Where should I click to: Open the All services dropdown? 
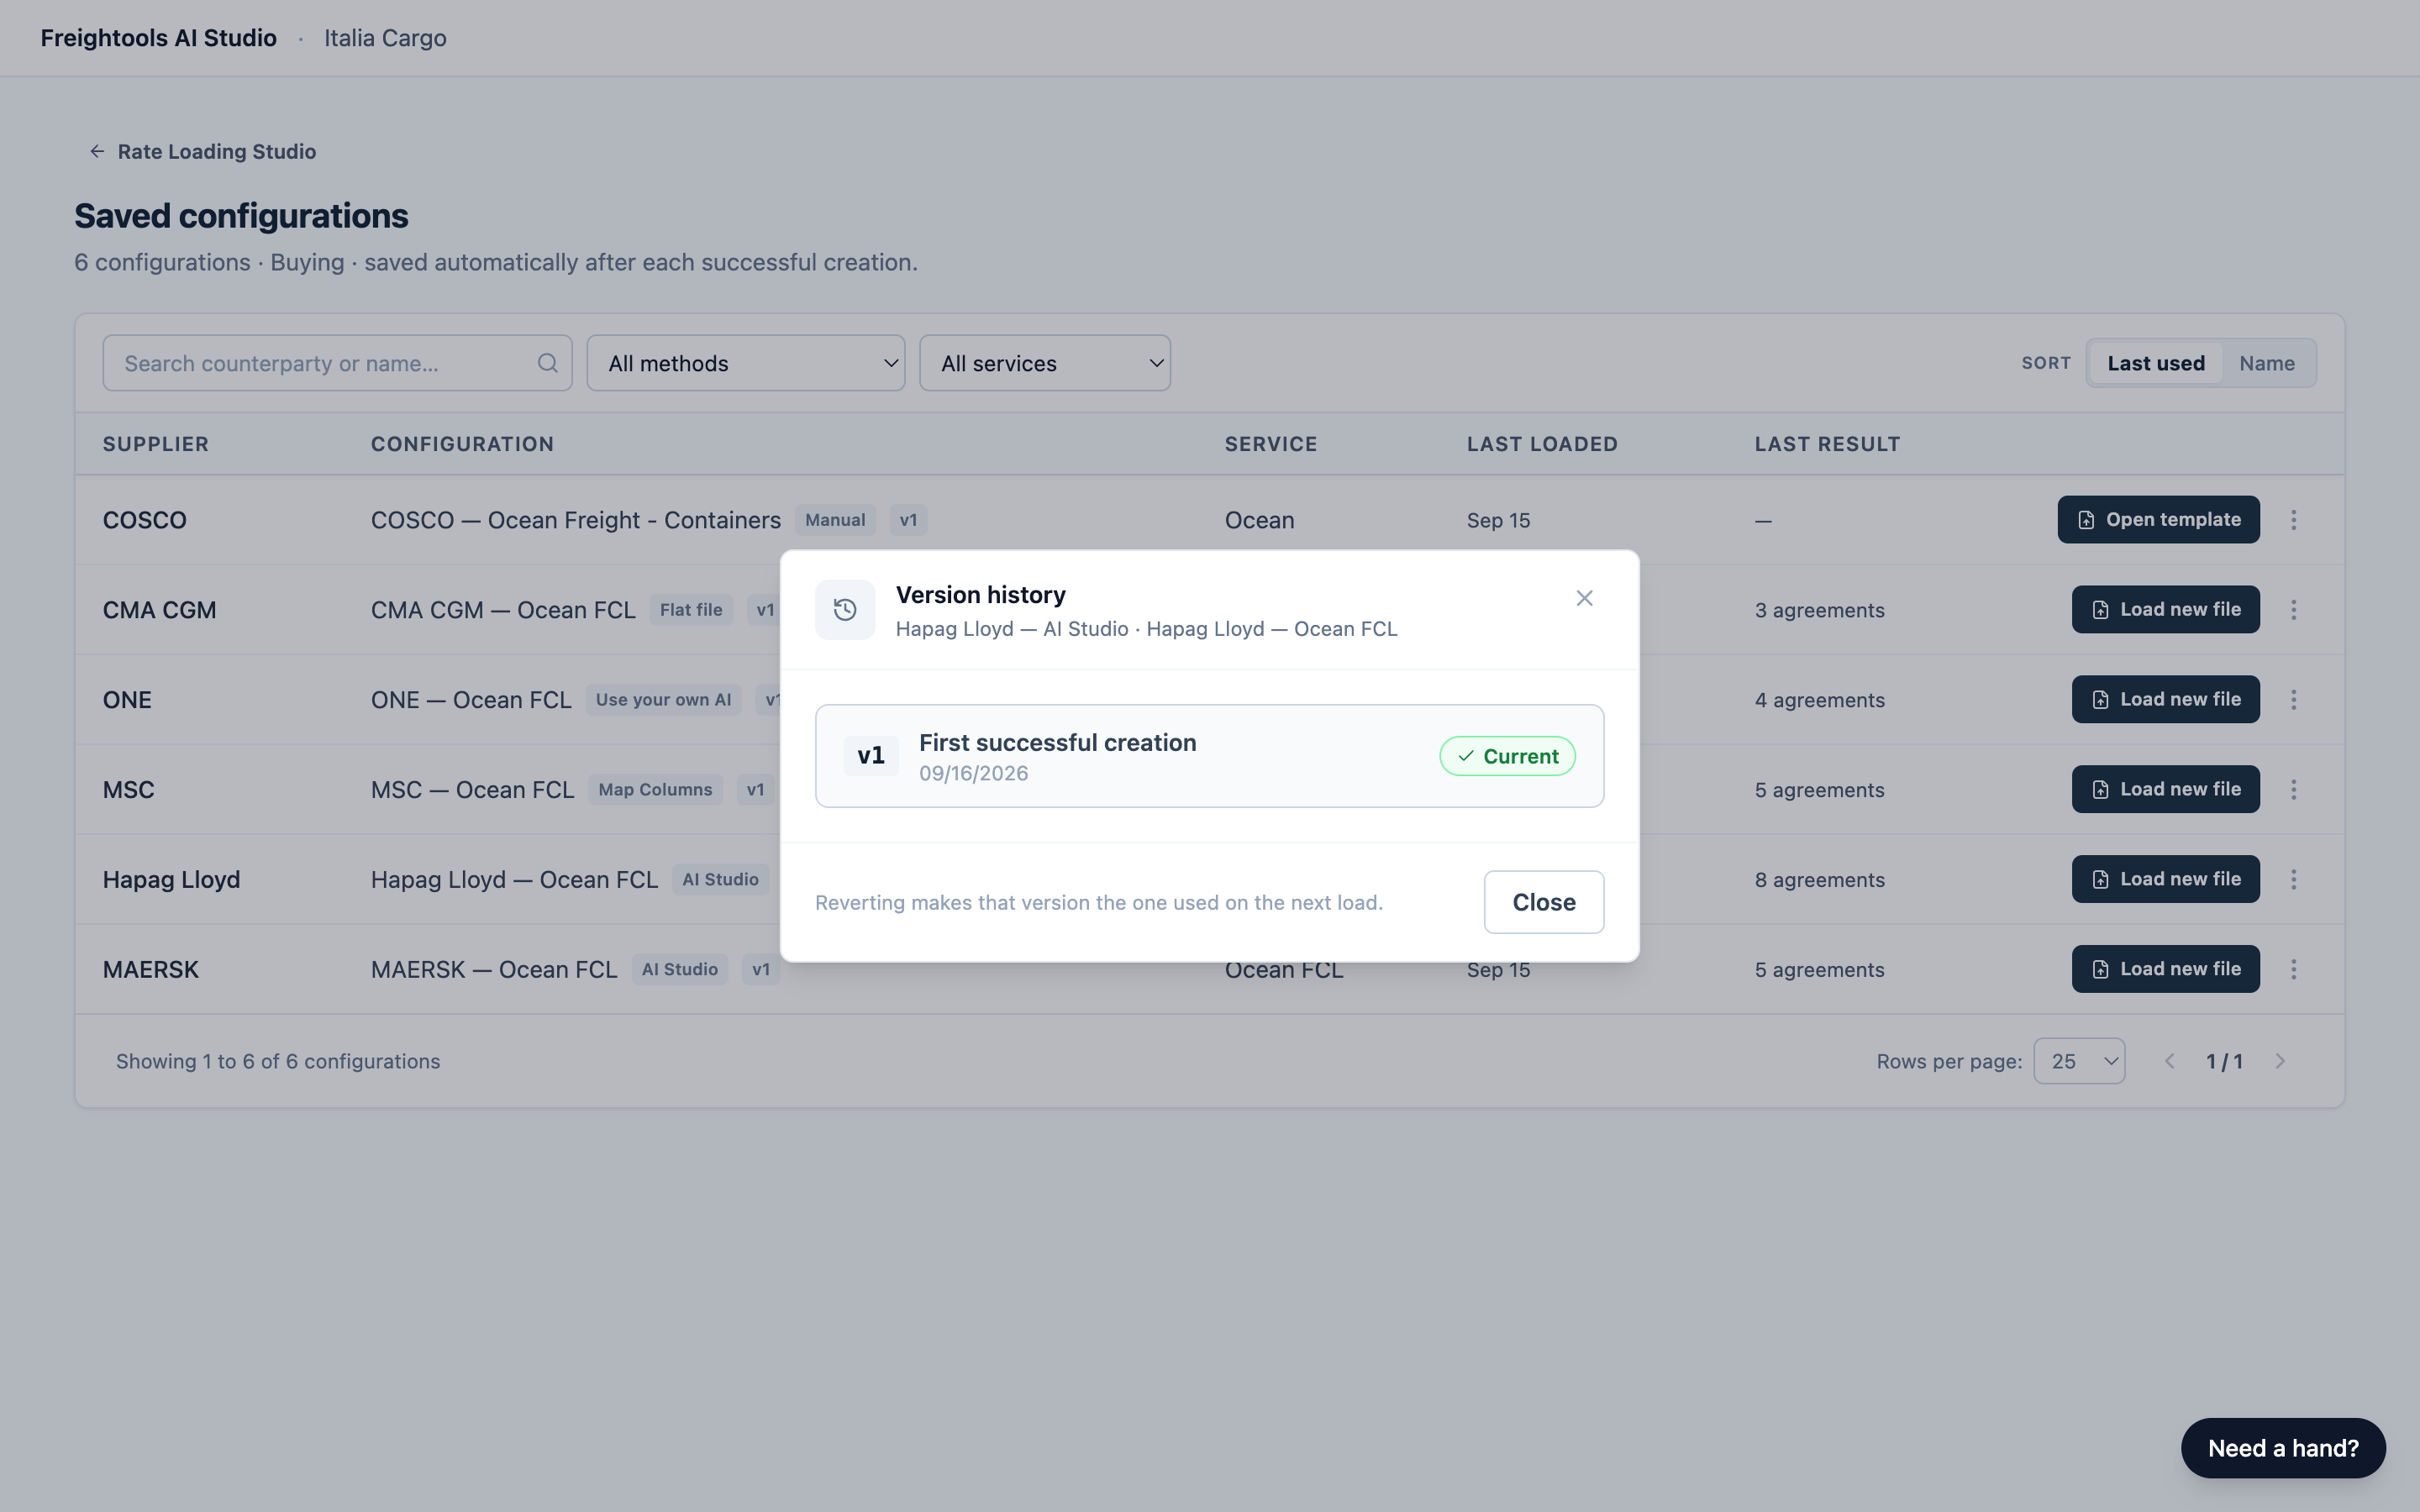click(1044, 363)
